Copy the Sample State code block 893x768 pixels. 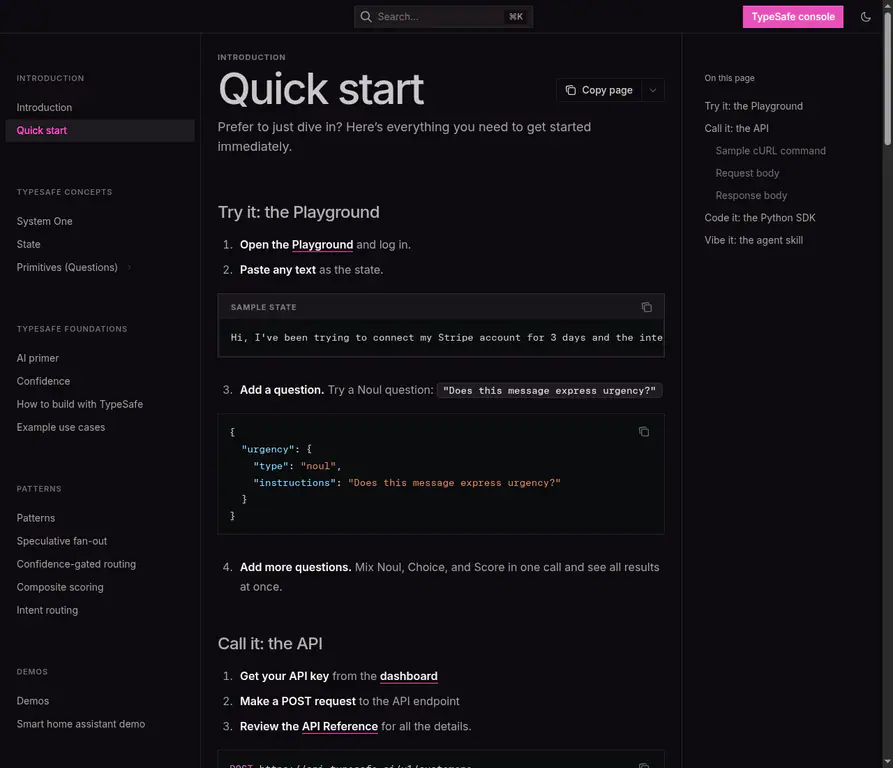pos(646,307)
